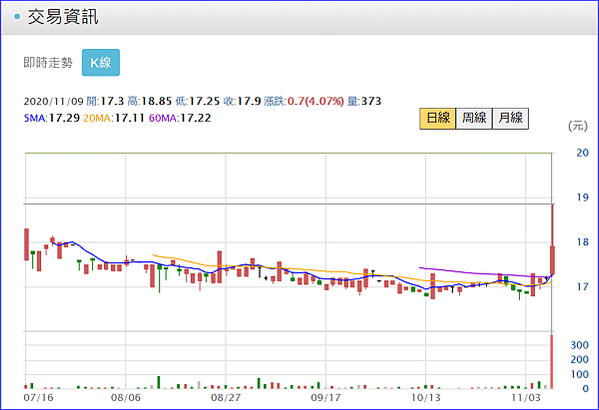Click the 交易資訊 section heading
The width and height of the screenshot is (599, 410).
coord(63,17)
